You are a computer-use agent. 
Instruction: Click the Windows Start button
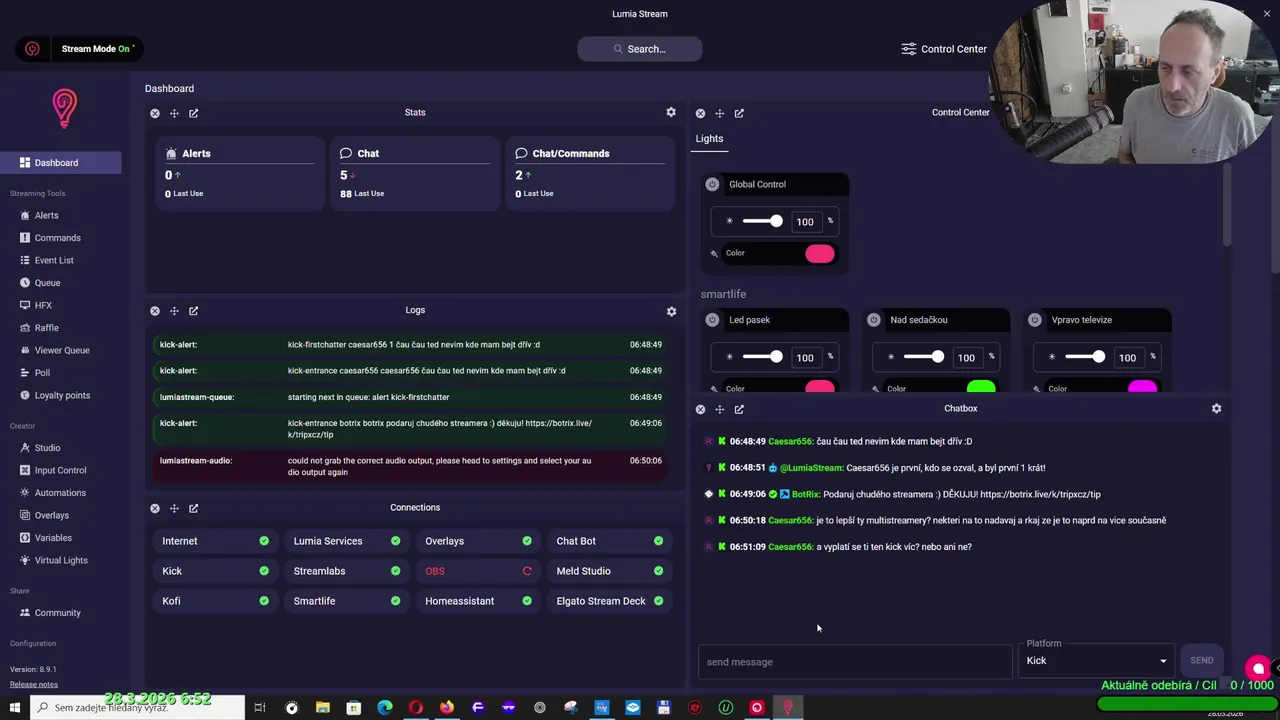pos(14,707)
